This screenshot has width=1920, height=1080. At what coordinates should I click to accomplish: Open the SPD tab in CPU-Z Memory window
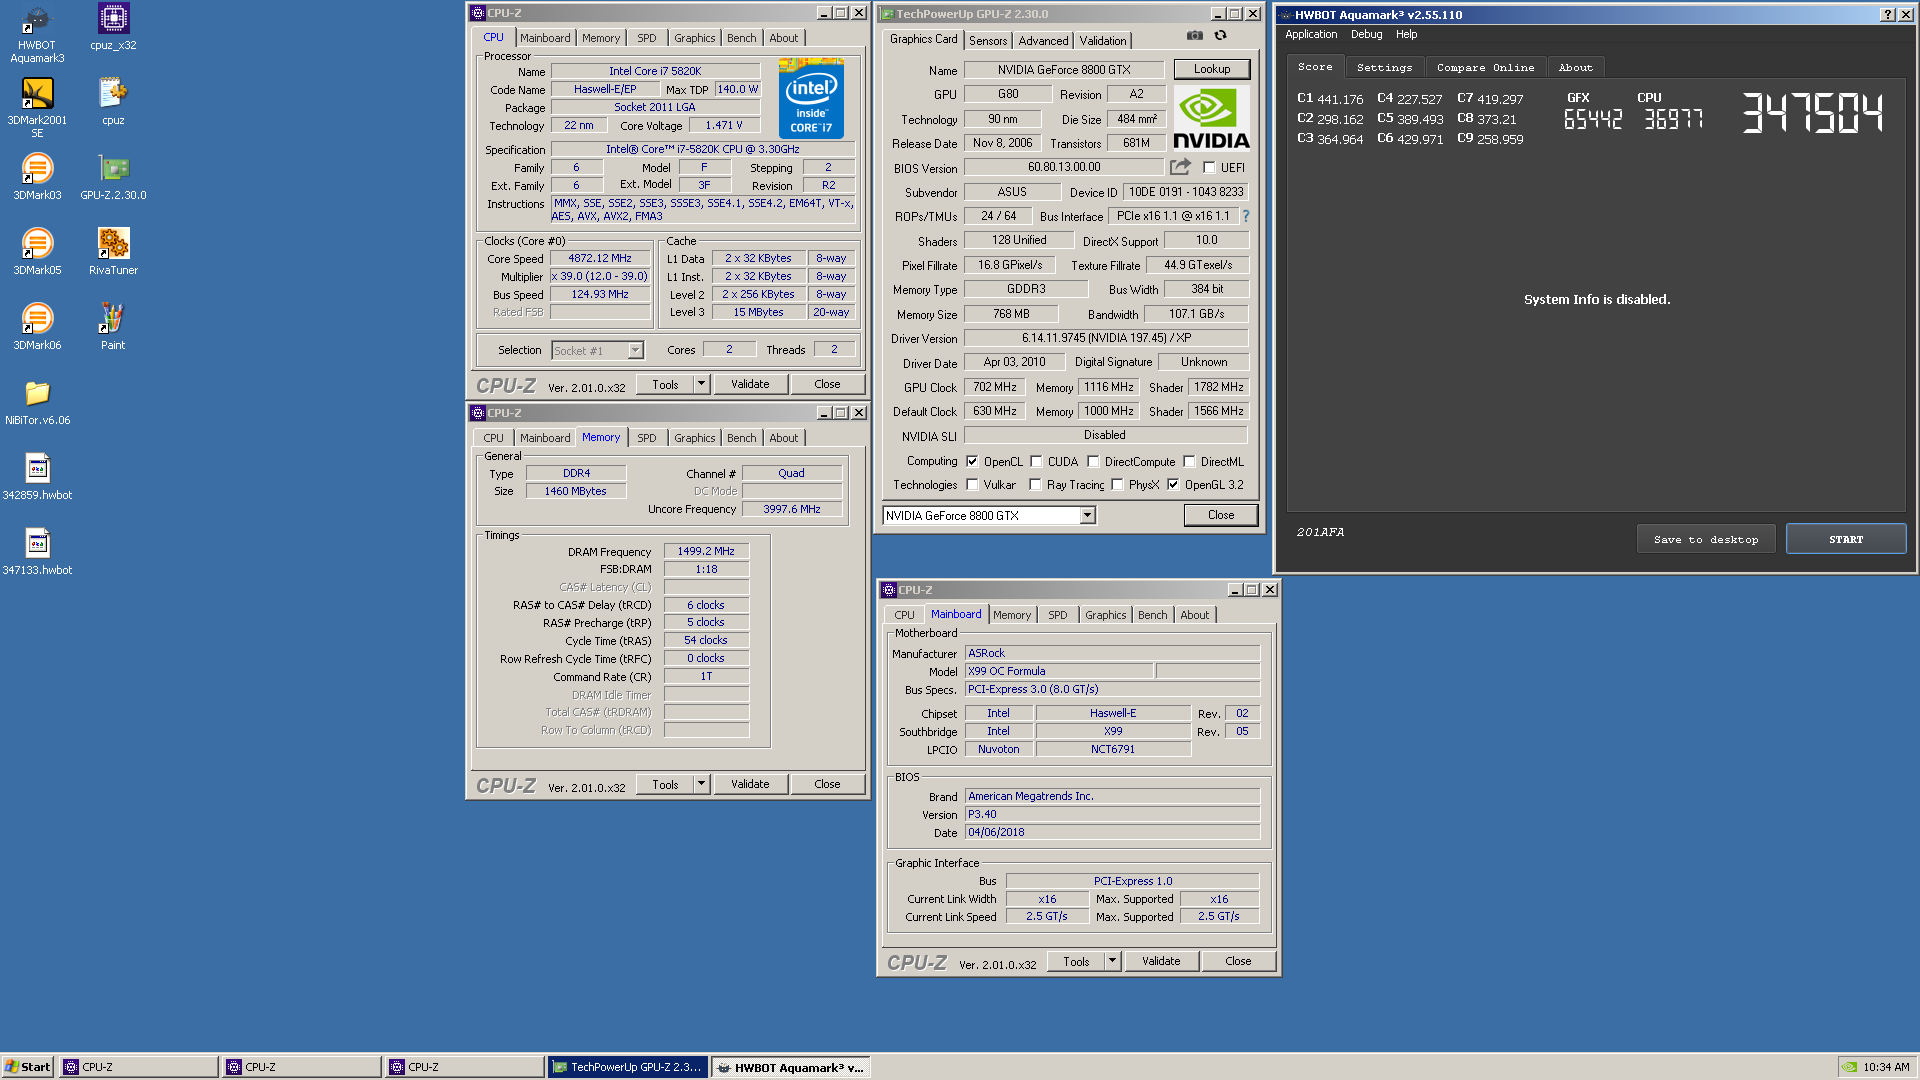[x=647, y=438]
